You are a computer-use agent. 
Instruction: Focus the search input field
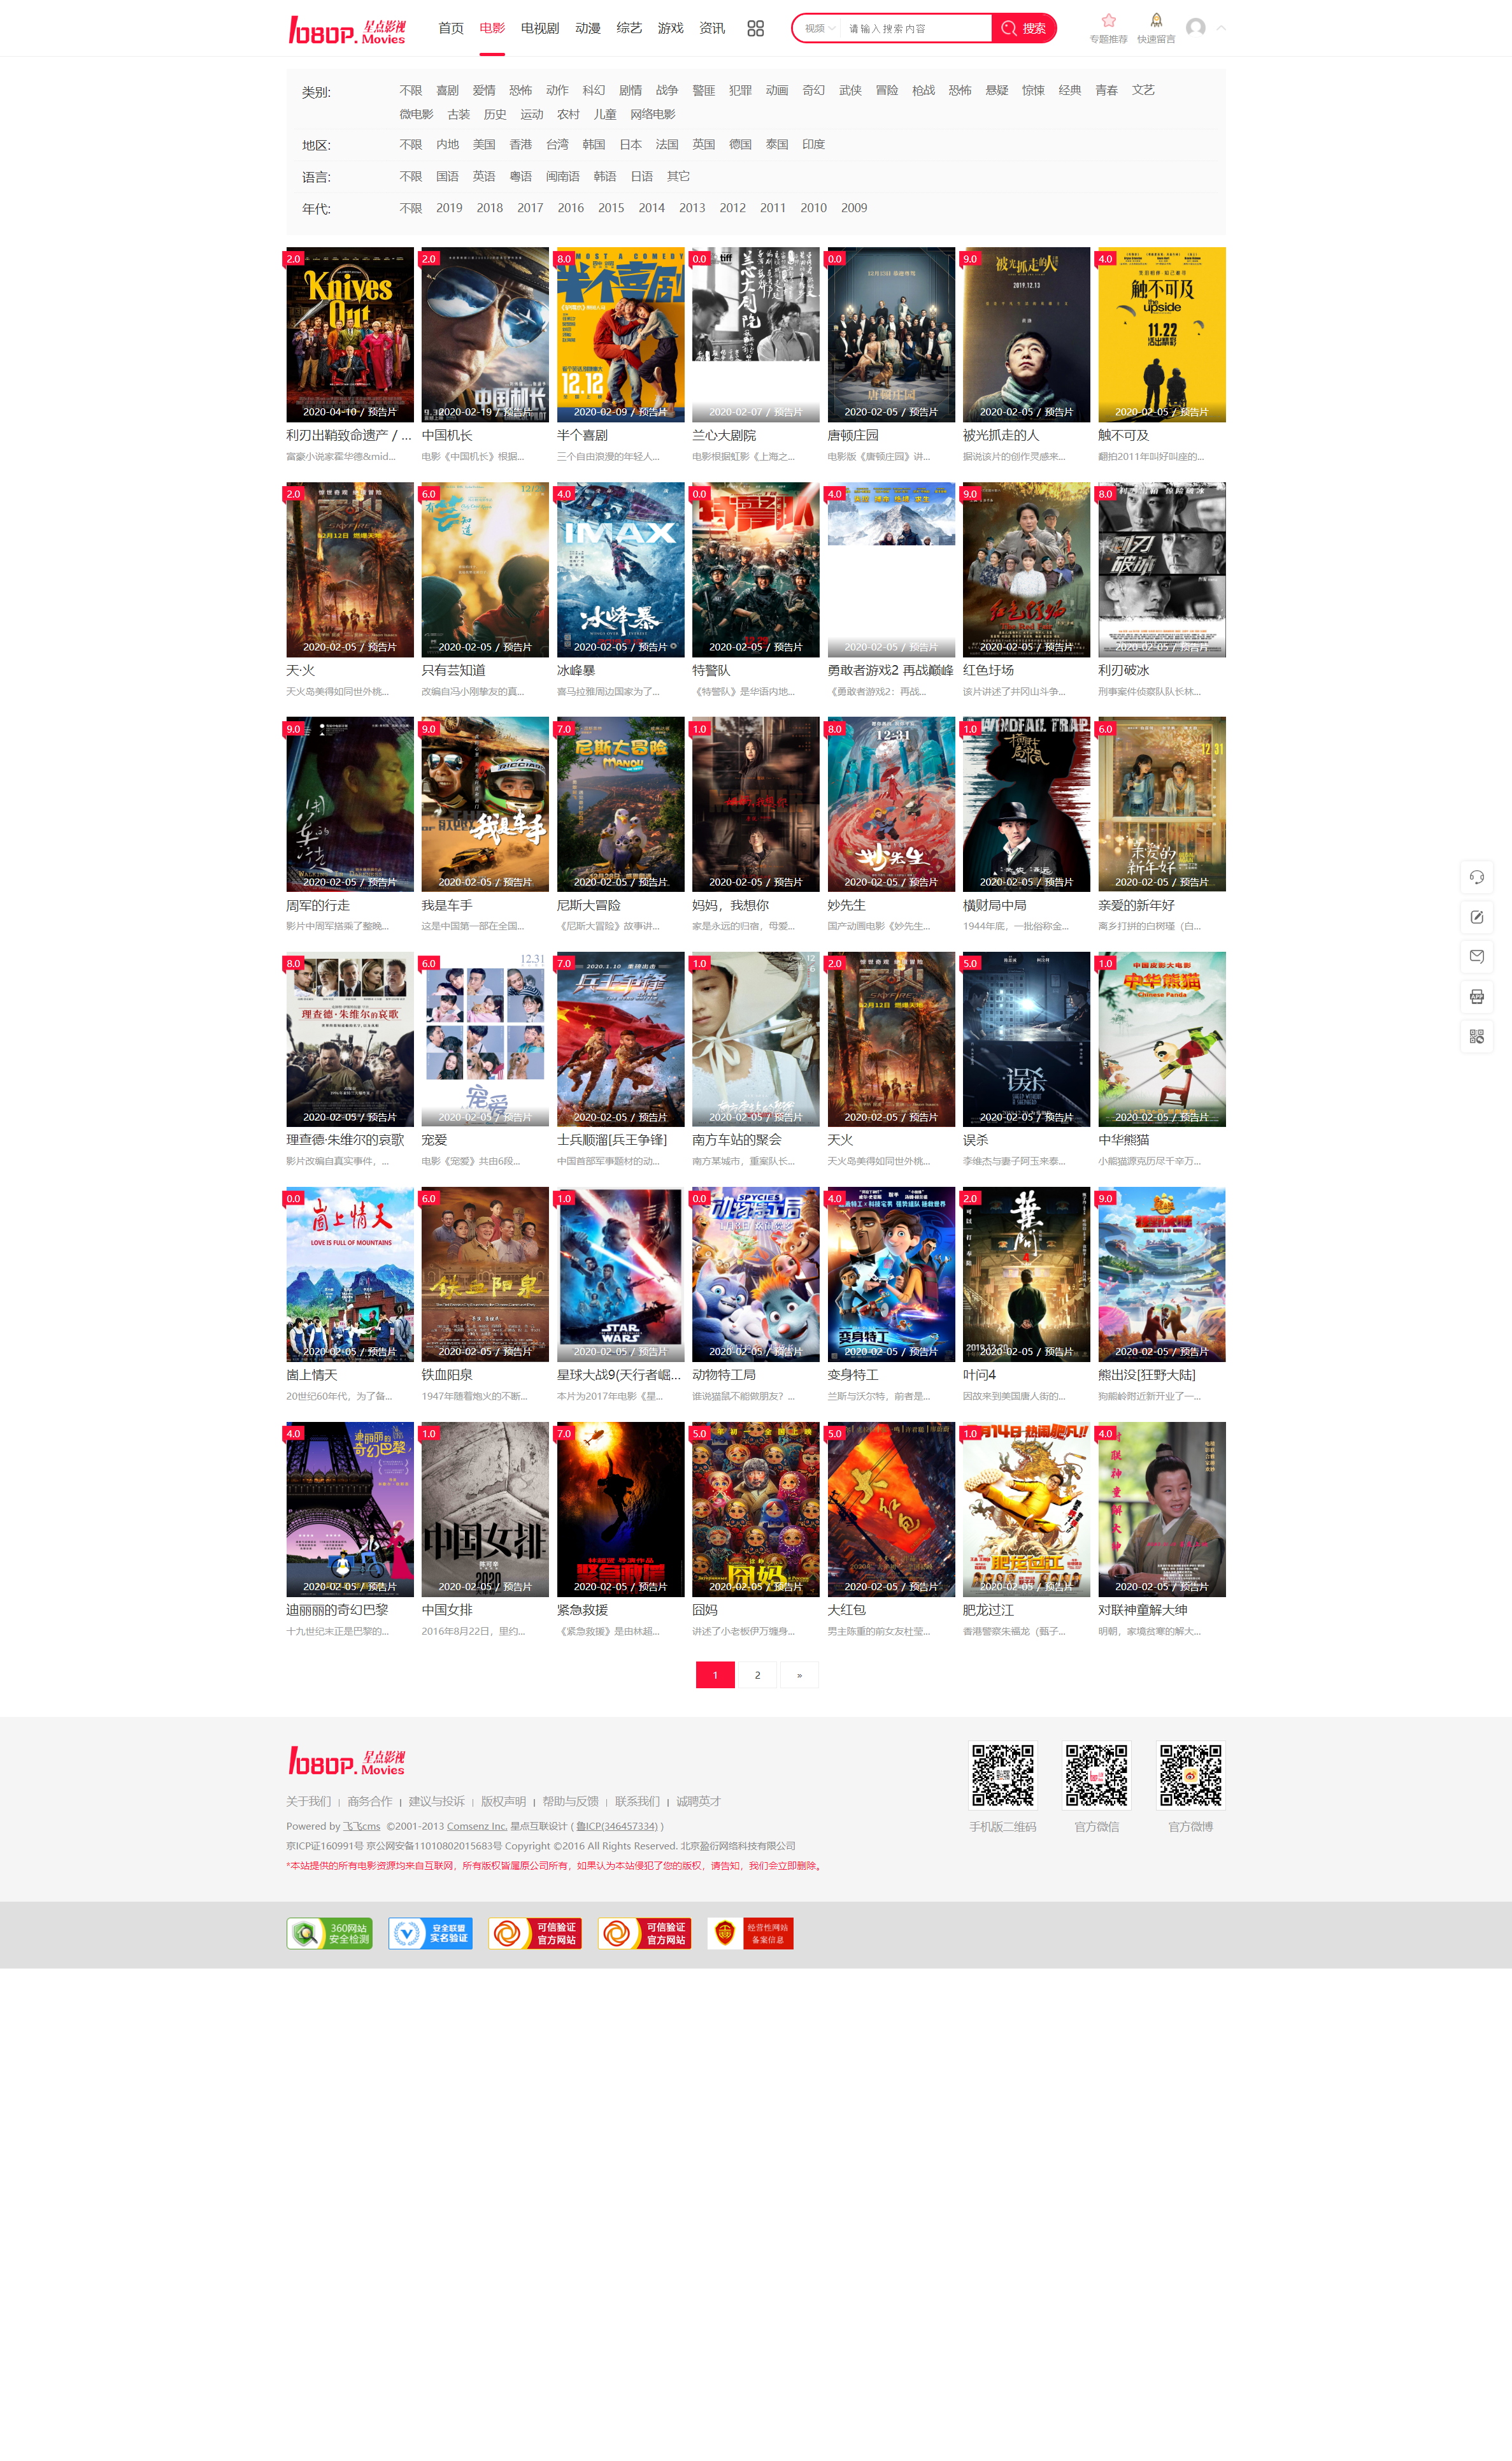[916, 28]
